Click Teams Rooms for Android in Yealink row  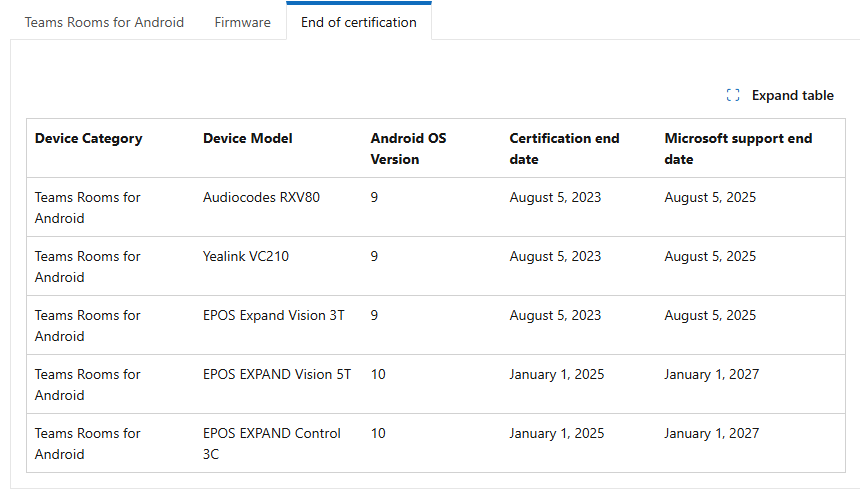coord(88,267)
